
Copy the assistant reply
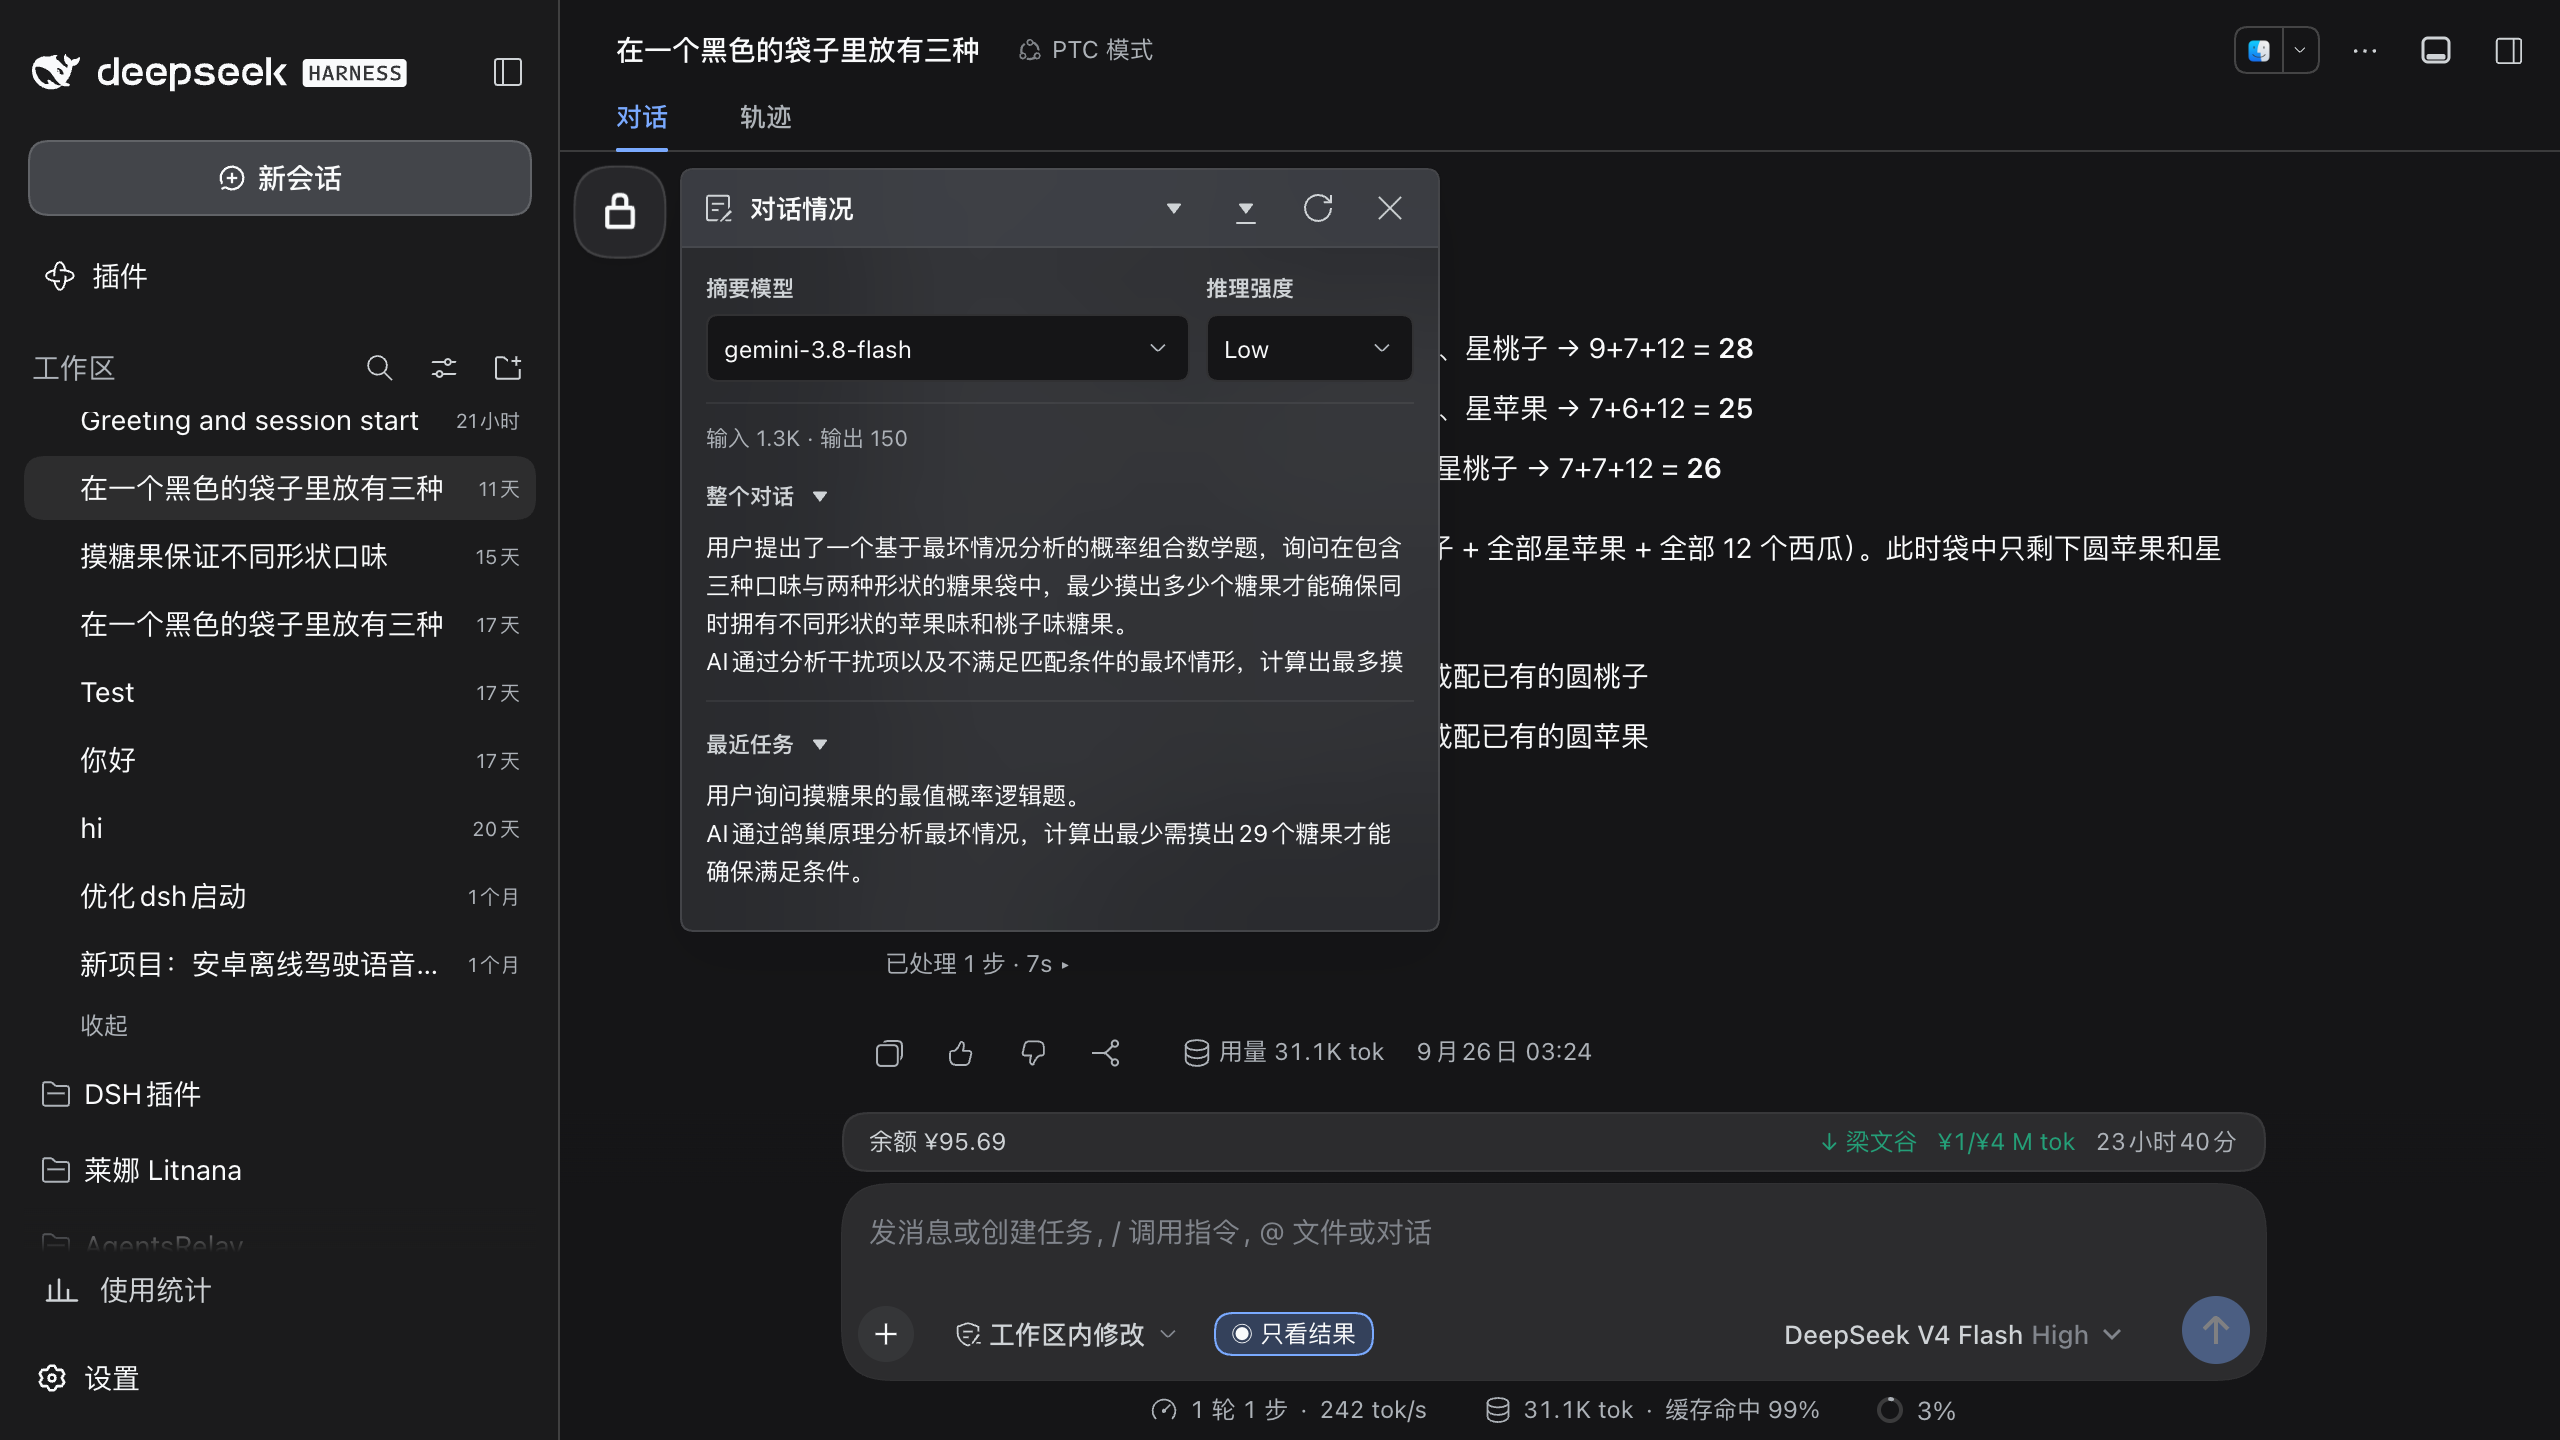tap(889, 1053)
